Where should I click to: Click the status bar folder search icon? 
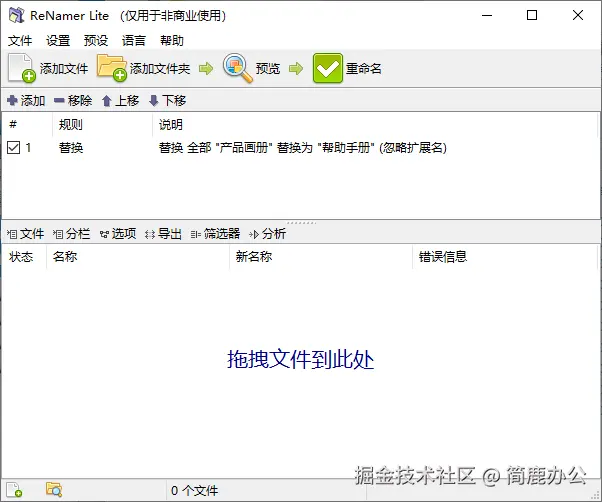click(x=54, y=490)
